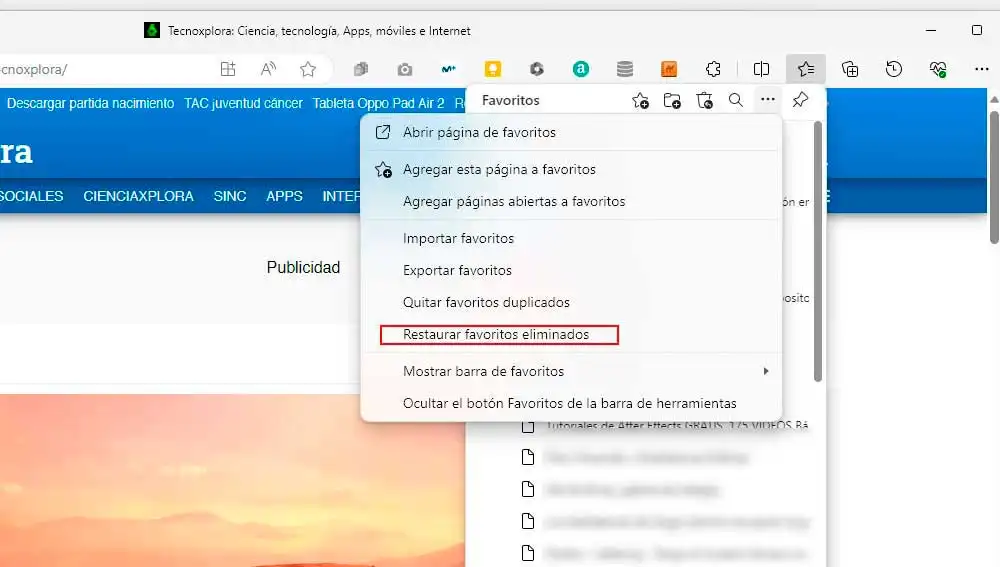The height and width of the screenshot is (567, 1000).
Task: Minimize the browser window
Action: pyautogui.click(x=931, y=31)
